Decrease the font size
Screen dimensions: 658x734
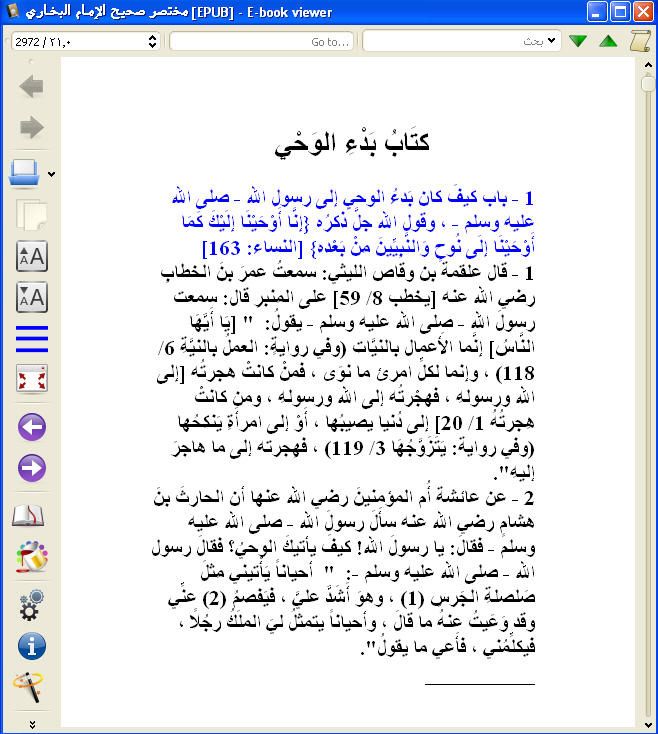click(31, 297)
